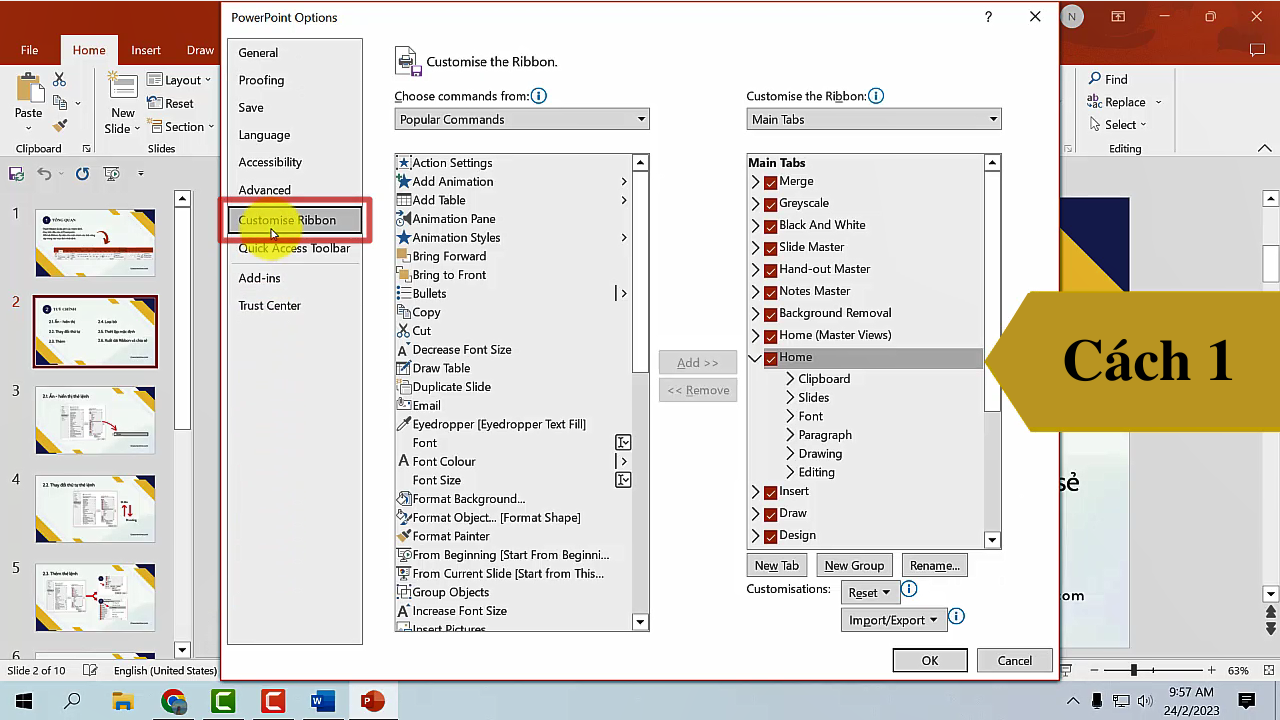The height and width of the screenshot is (720, 1280).
Task: Expand the Home (Master Views) node
Action: point(755,335)
